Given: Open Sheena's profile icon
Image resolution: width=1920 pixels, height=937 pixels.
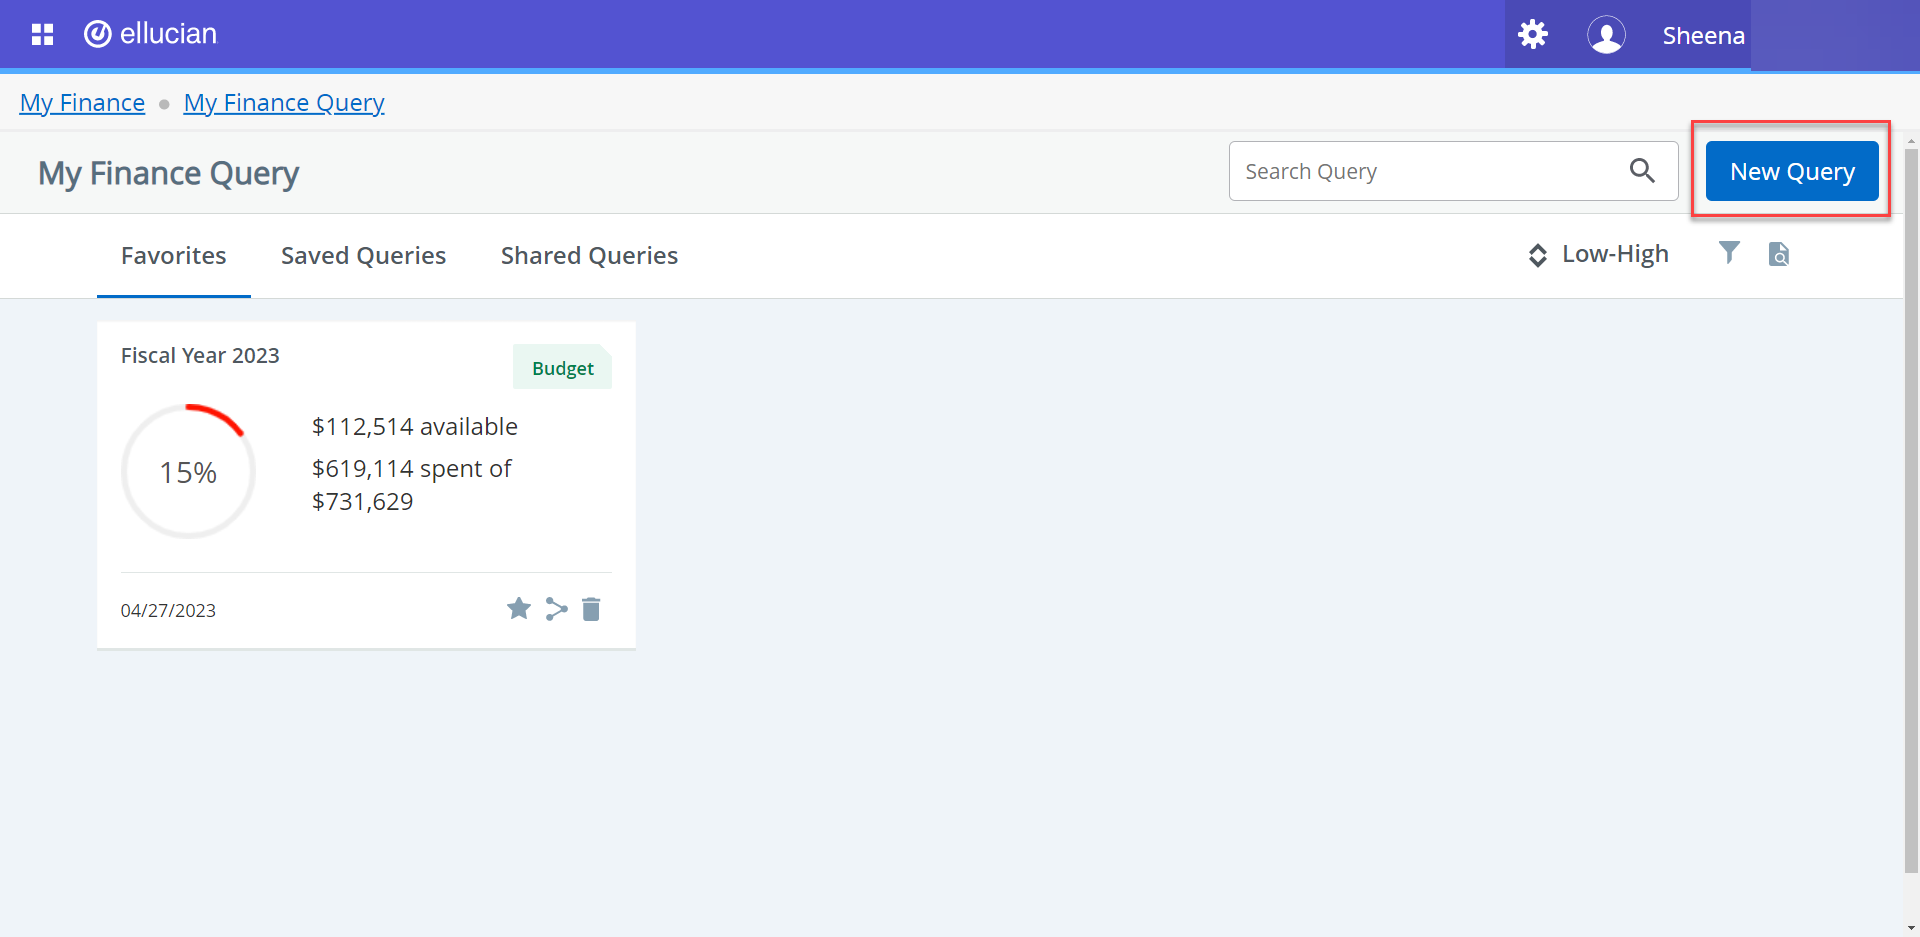Looking at the screenshot, I should pos(1607,35).
